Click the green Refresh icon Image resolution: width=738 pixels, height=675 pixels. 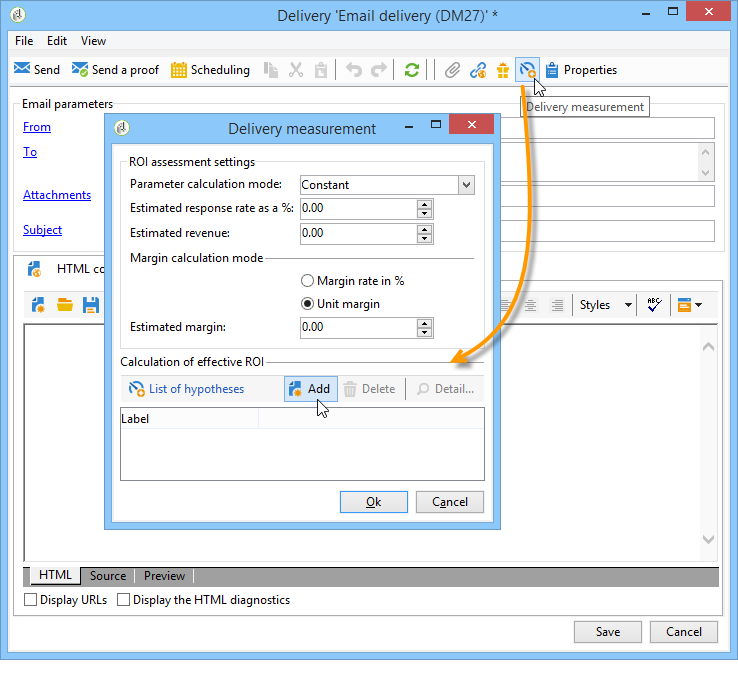tap(412, 70)
